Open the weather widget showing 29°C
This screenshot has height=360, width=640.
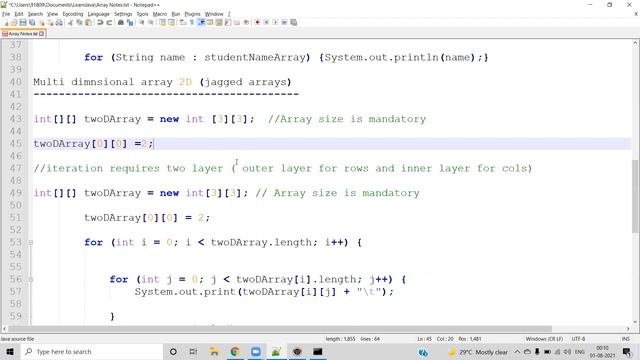478,352
